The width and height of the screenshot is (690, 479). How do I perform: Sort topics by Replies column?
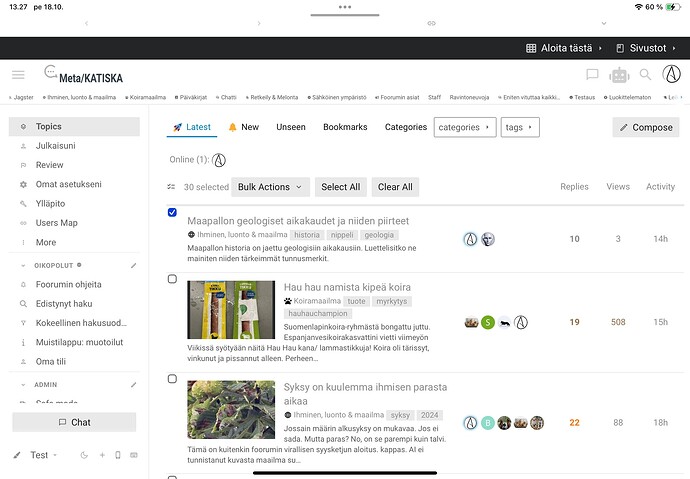coord(574,186)
